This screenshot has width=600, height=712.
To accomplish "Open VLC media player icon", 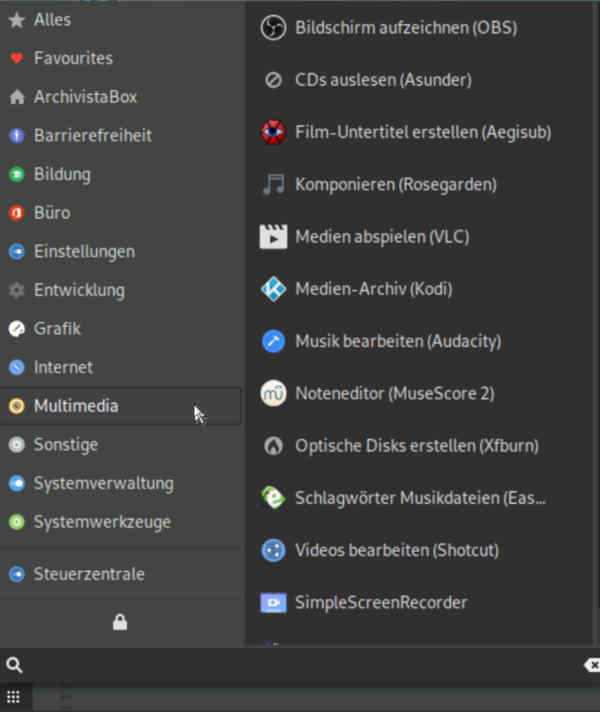I will tap(273, 237).
